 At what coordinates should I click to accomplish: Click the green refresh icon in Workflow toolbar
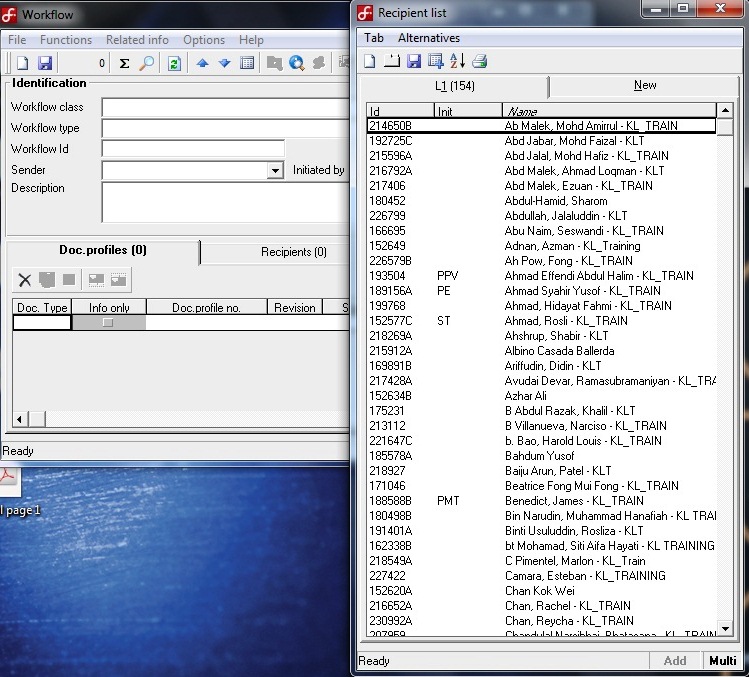(174, 63)
